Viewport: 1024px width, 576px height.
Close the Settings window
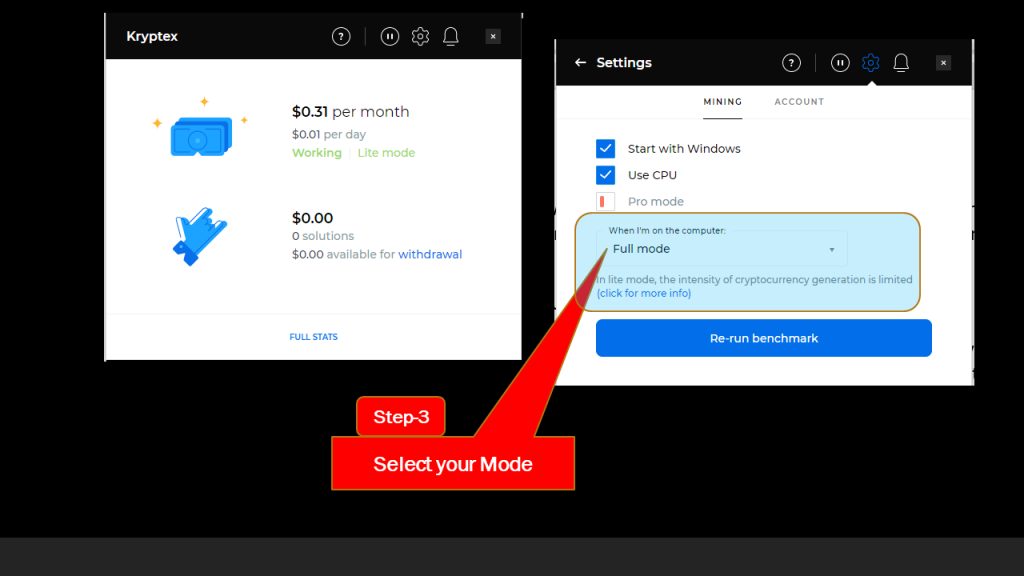pyautogui.click(x=943, y=63)
